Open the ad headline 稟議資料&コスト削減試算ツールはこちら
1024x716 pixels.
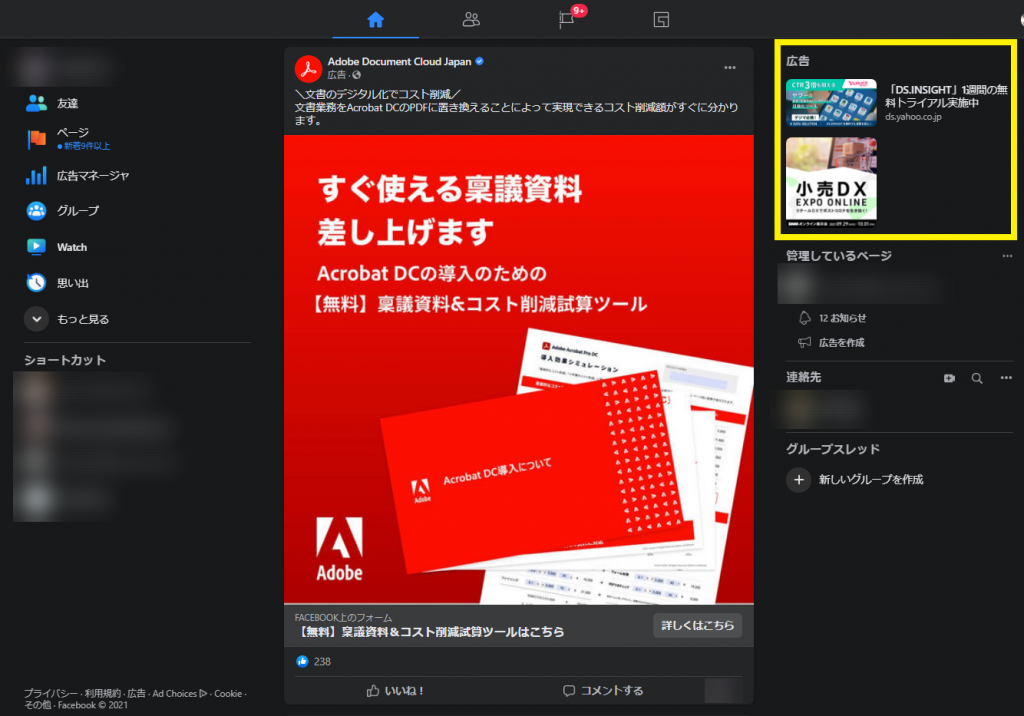tap(430, 632)
